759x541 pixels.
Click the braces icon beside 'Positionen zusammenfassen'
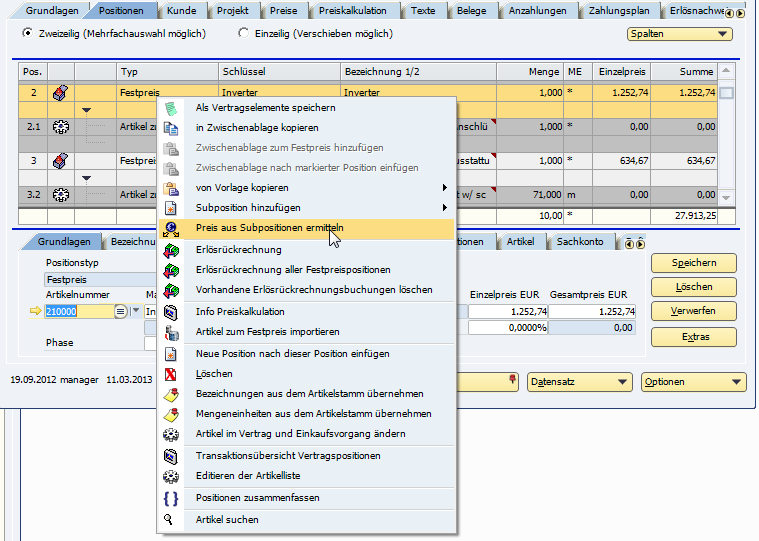pyautogui.click(x=171, y=498)
